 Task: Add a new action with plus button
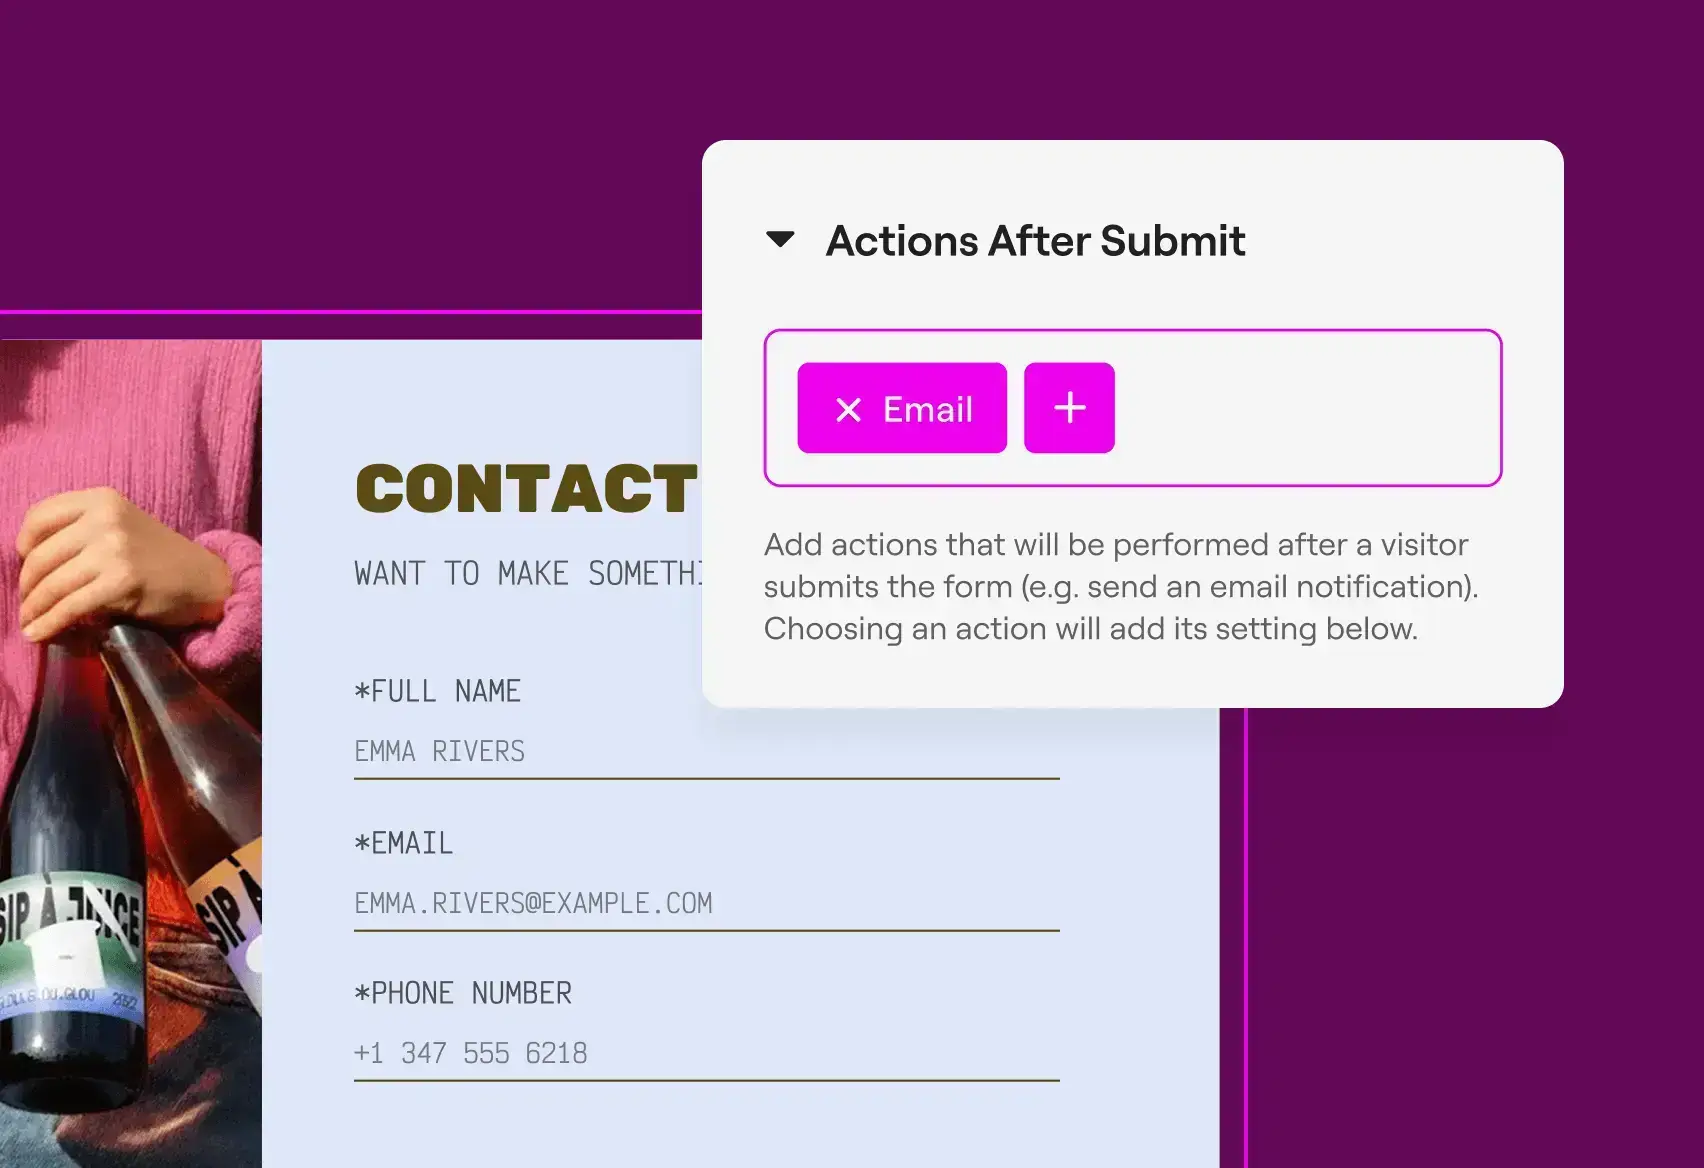1069,408
